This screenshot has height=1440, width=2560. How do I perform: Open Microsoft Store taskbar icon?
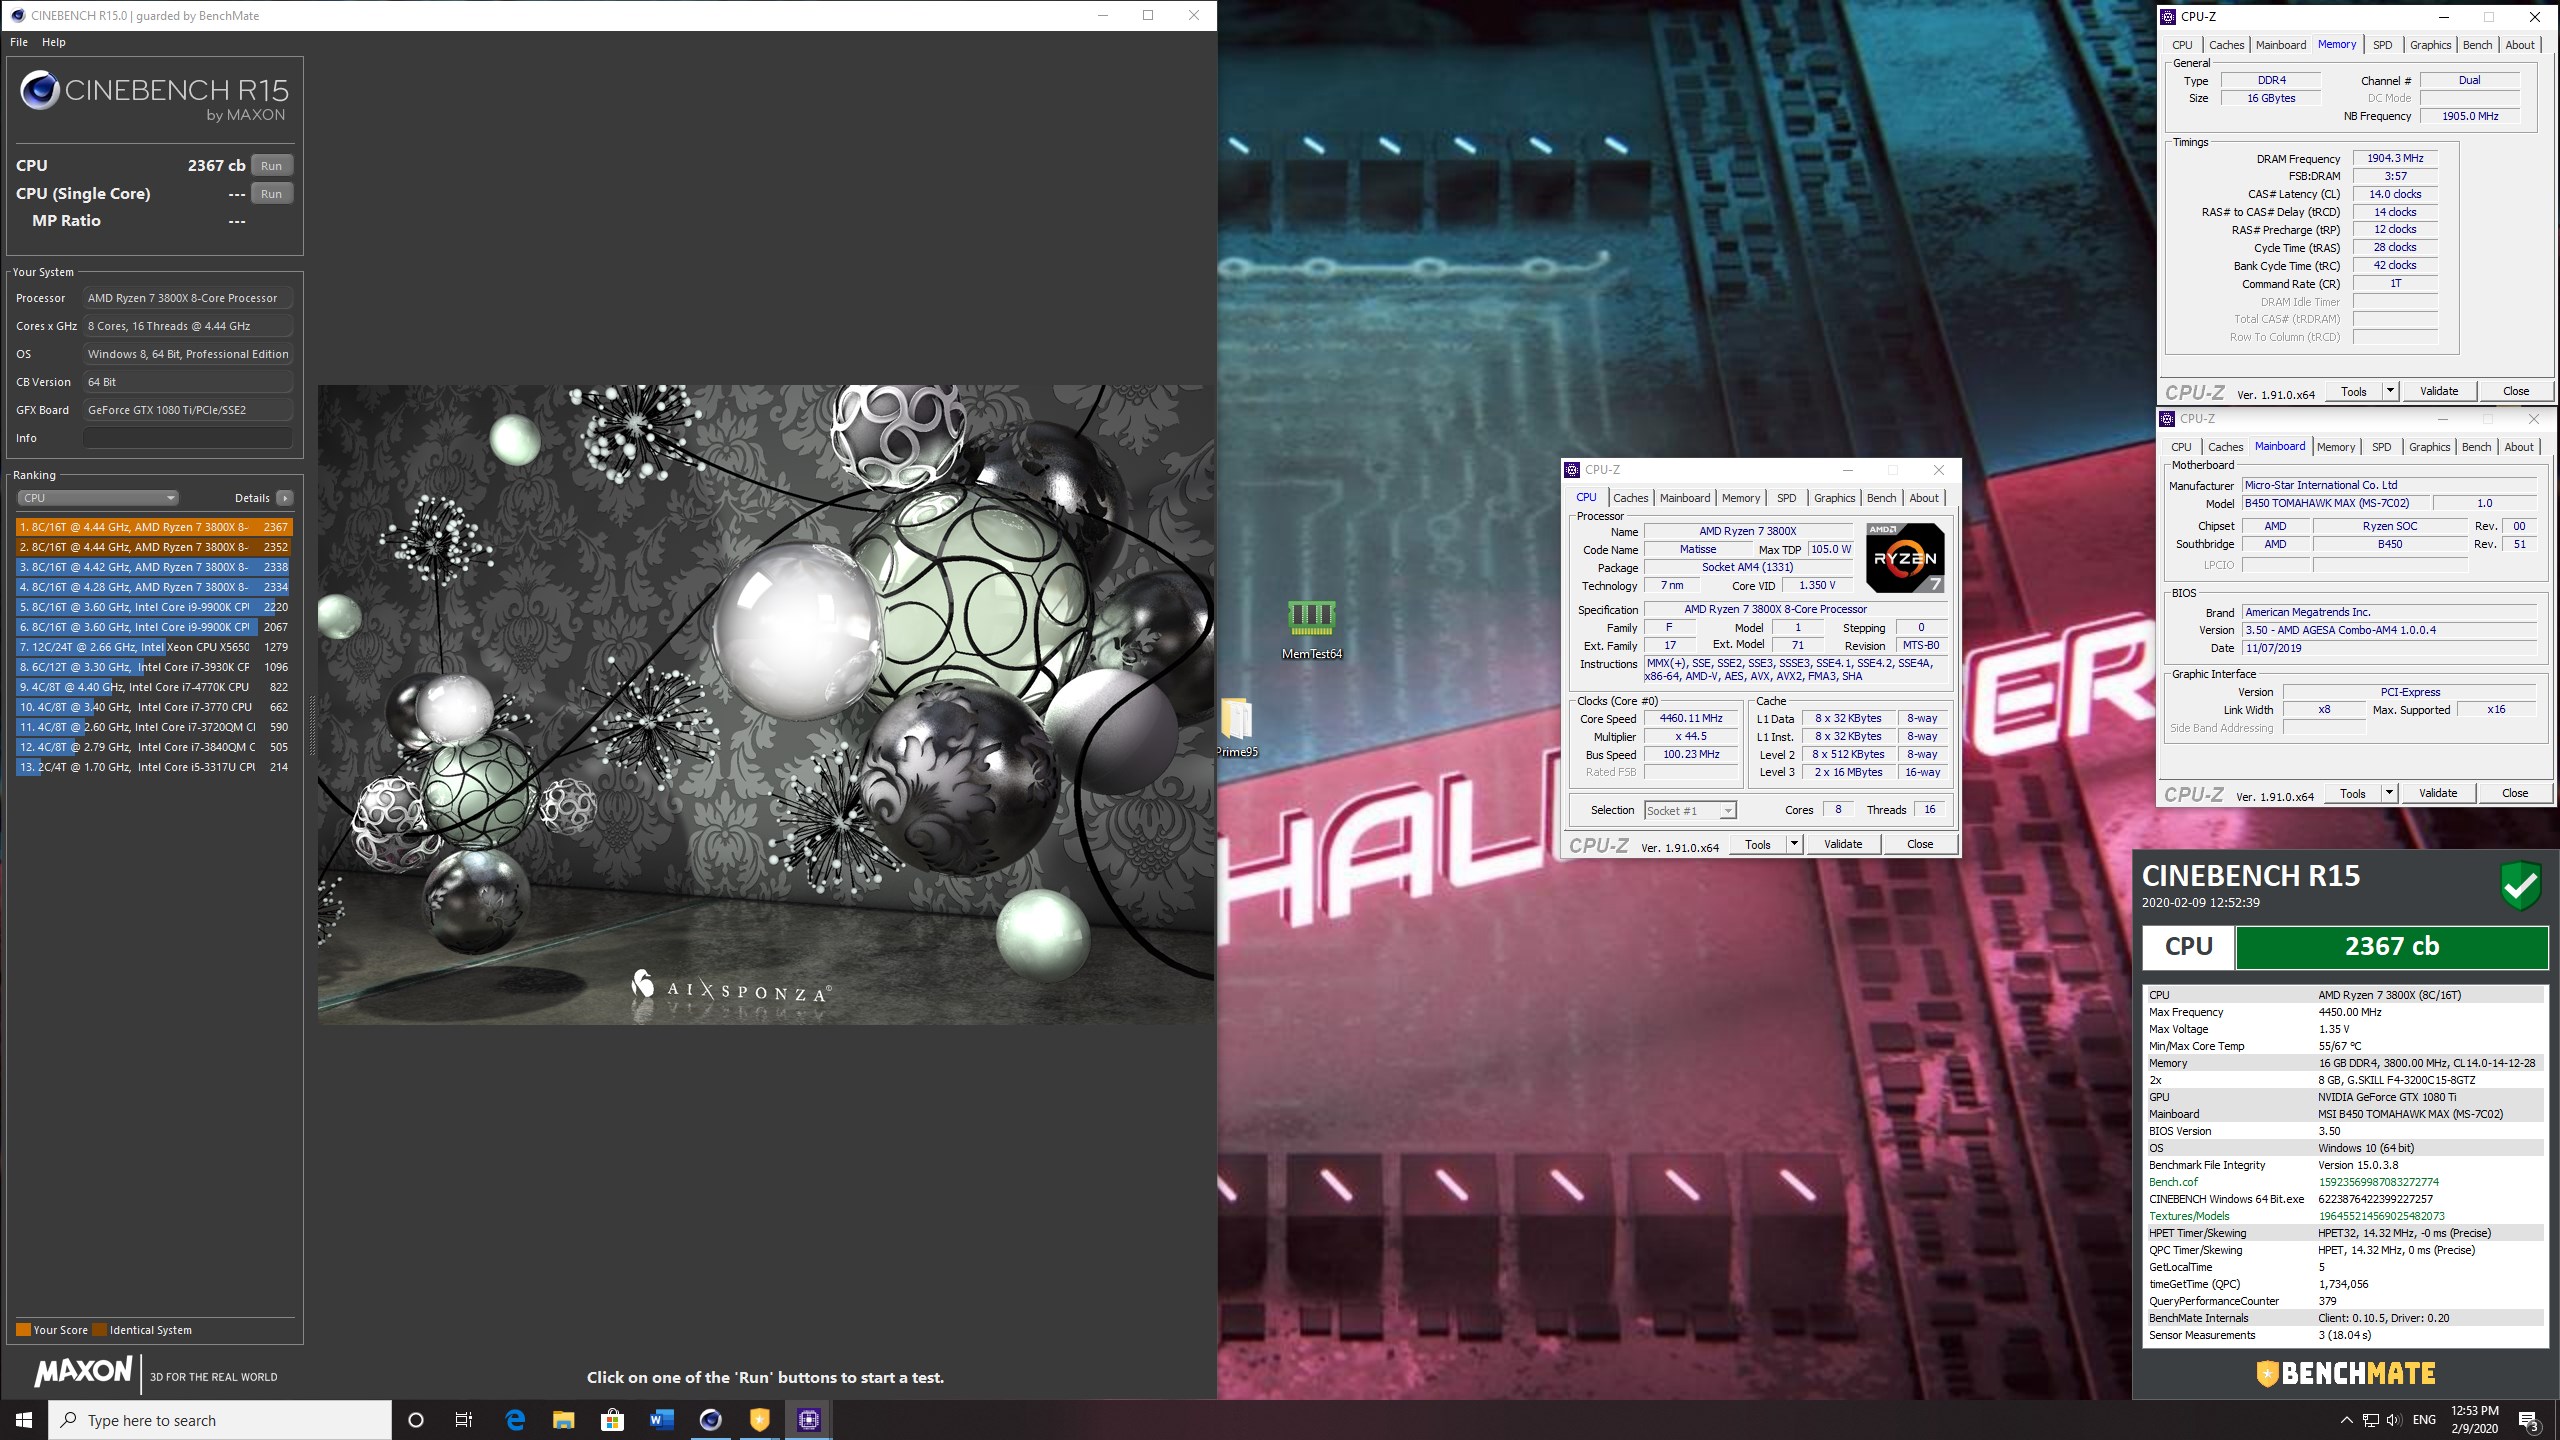click(x=612, y=1420)
